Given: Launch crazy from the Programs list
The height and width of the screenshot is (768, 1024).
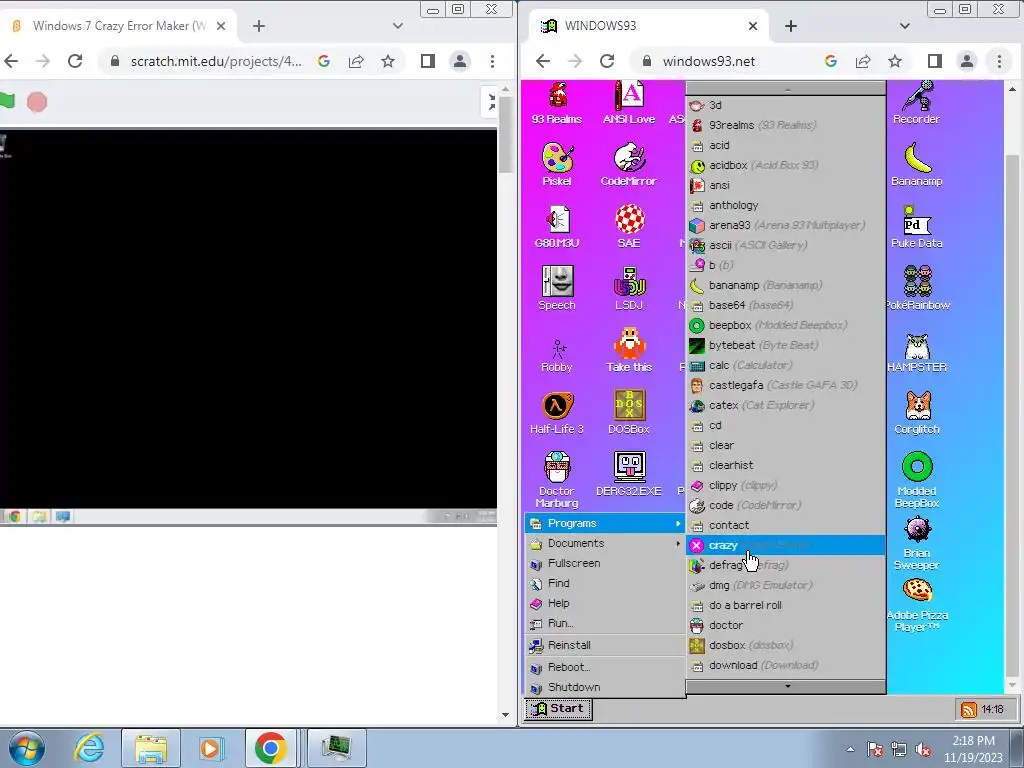Looking at the screenshot, I should (786, 545).
